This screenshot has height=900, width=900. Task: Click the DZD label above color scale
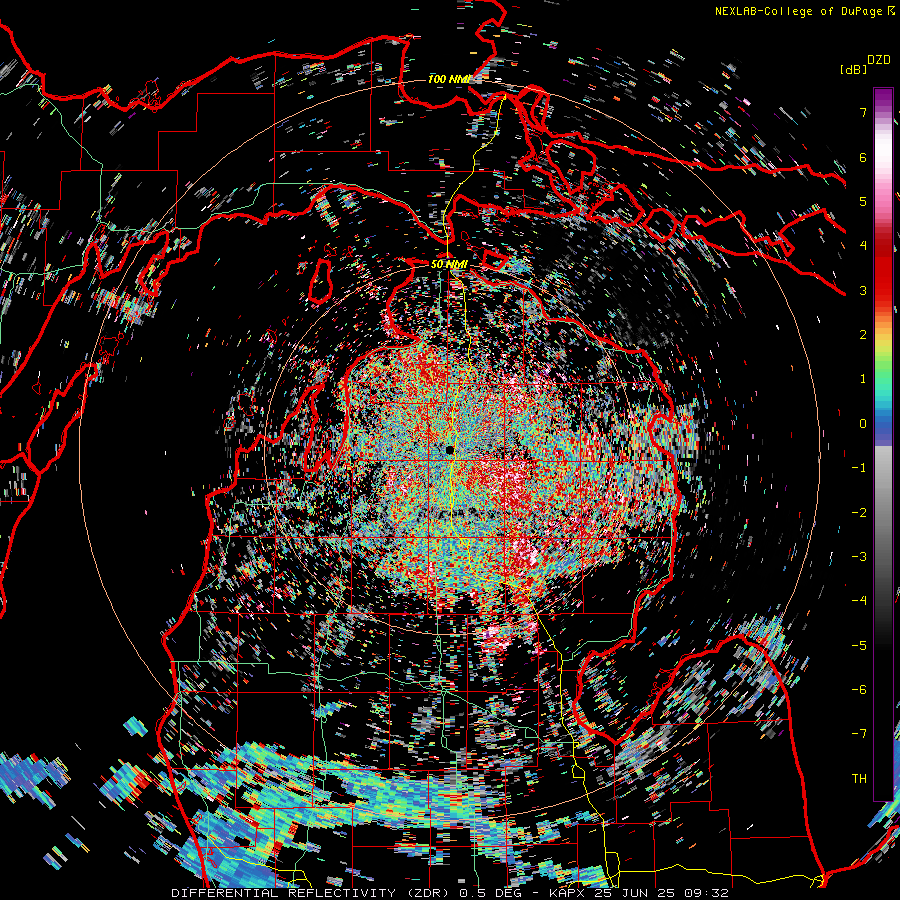(x=878, y=60)
